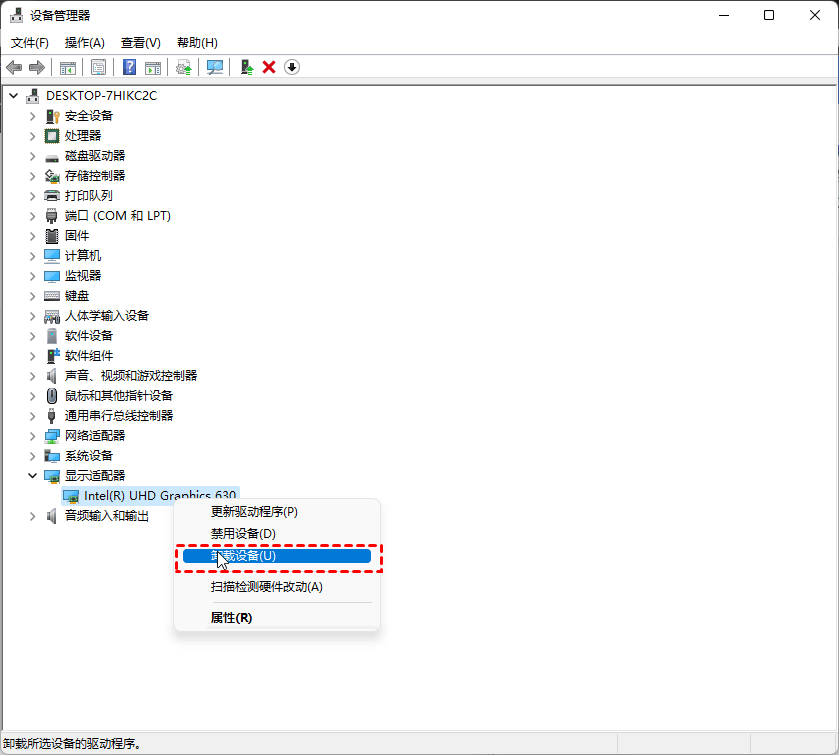This screenshot has width=839, height=755.
Task: Expand the 音频输入和输出 category
Action: pyautogui.click(x=32, y=516)
